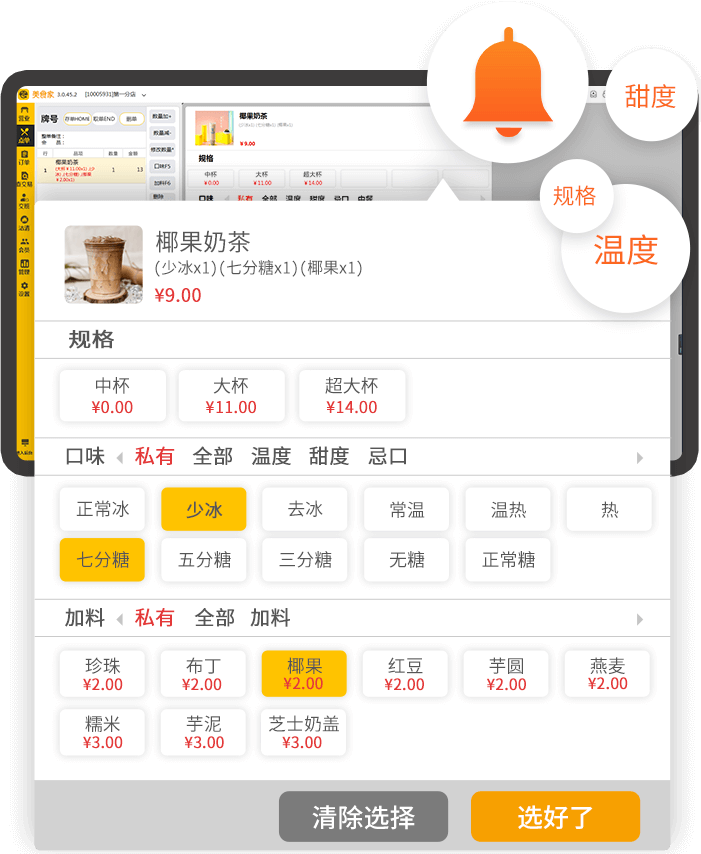This screenshot has width=701, height=854.
Task: Click the milk tea cup photo in the popup
Action: pos(103,264)
